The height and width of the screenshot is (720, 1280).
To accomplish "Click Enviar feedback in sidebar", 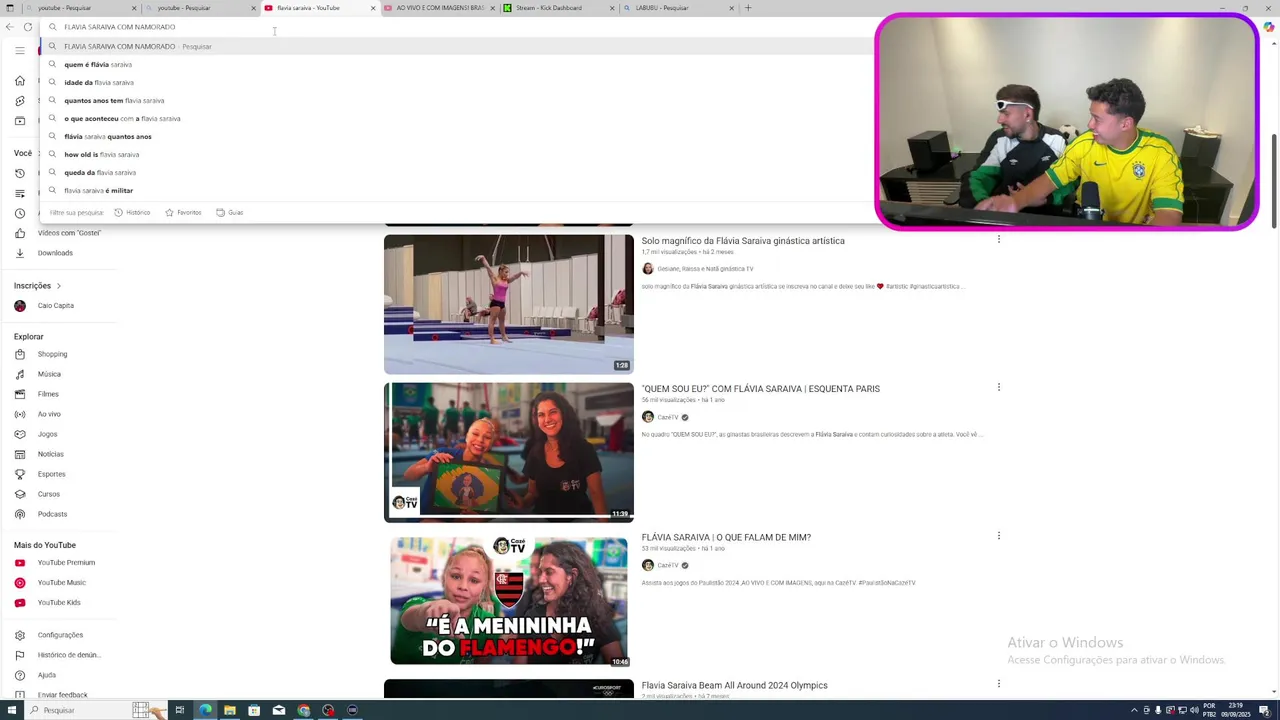I will click(63, 695).
